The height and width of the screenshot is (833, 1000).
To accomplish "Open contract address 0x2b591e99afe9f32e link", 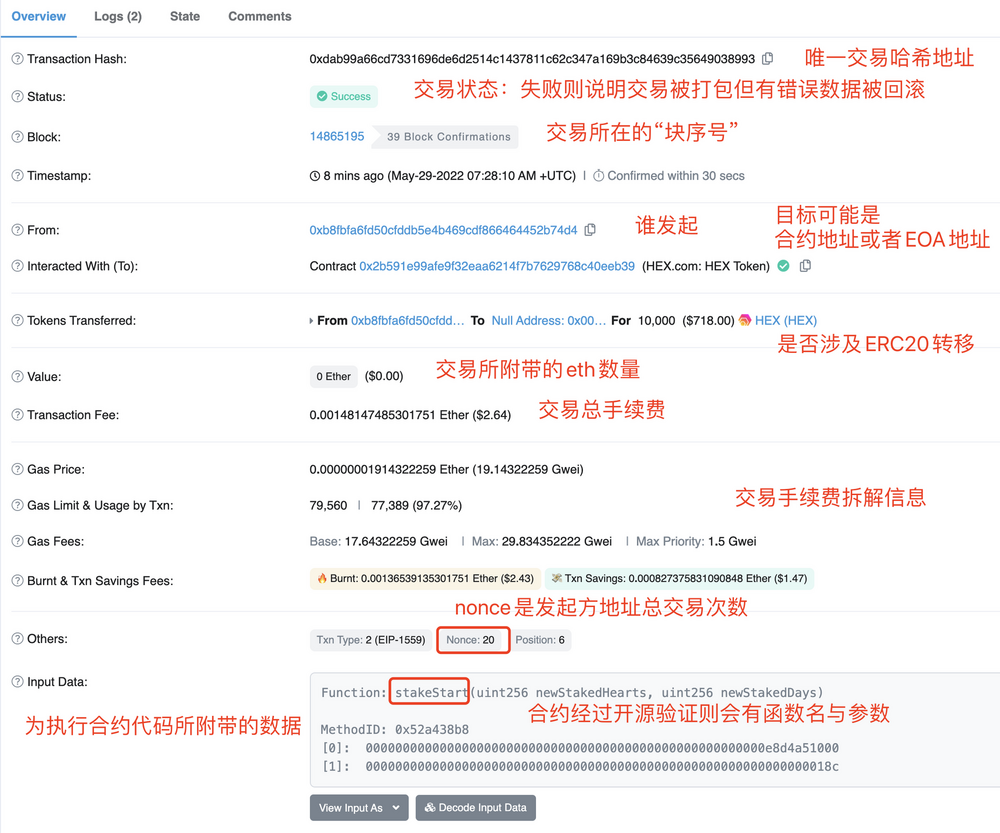I will (497, 266).
